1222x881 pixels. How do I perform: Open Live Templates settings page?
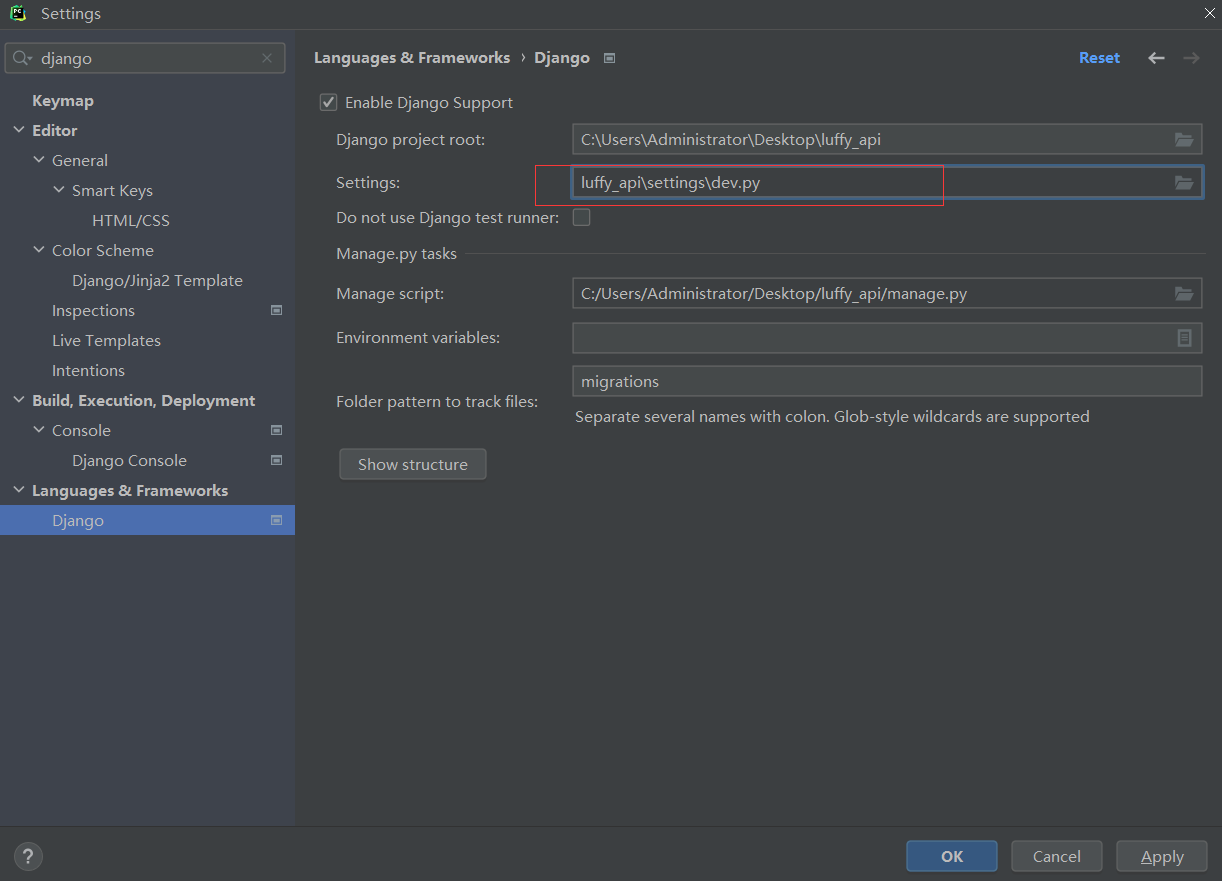coord(106,341)
